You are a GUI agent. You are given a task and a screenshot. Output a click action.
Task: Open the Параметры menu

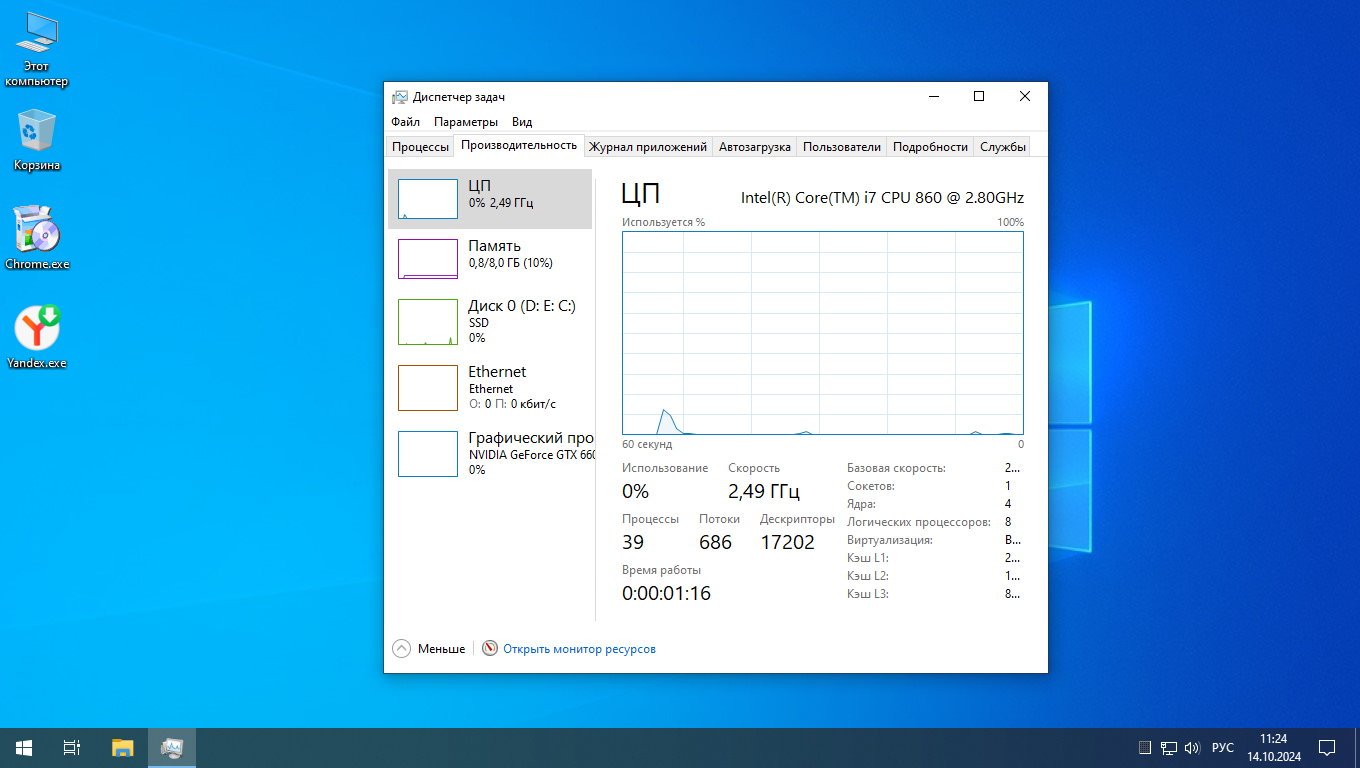465,122
